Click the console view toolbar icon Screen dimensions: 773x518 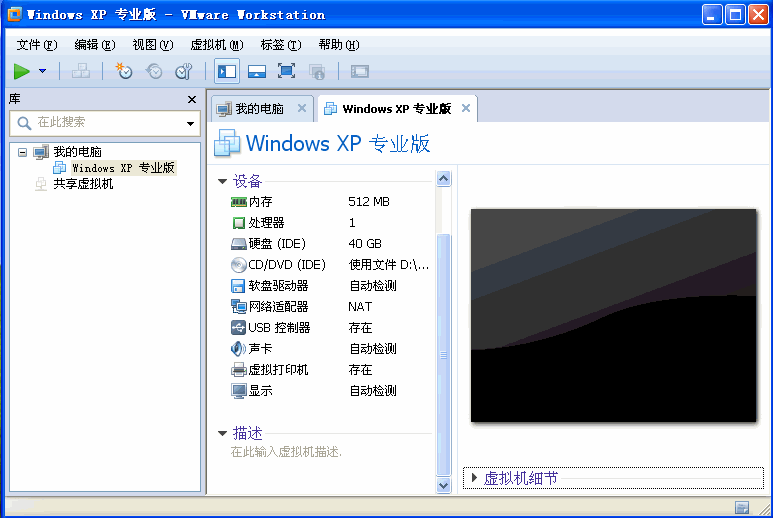(360, 71)
